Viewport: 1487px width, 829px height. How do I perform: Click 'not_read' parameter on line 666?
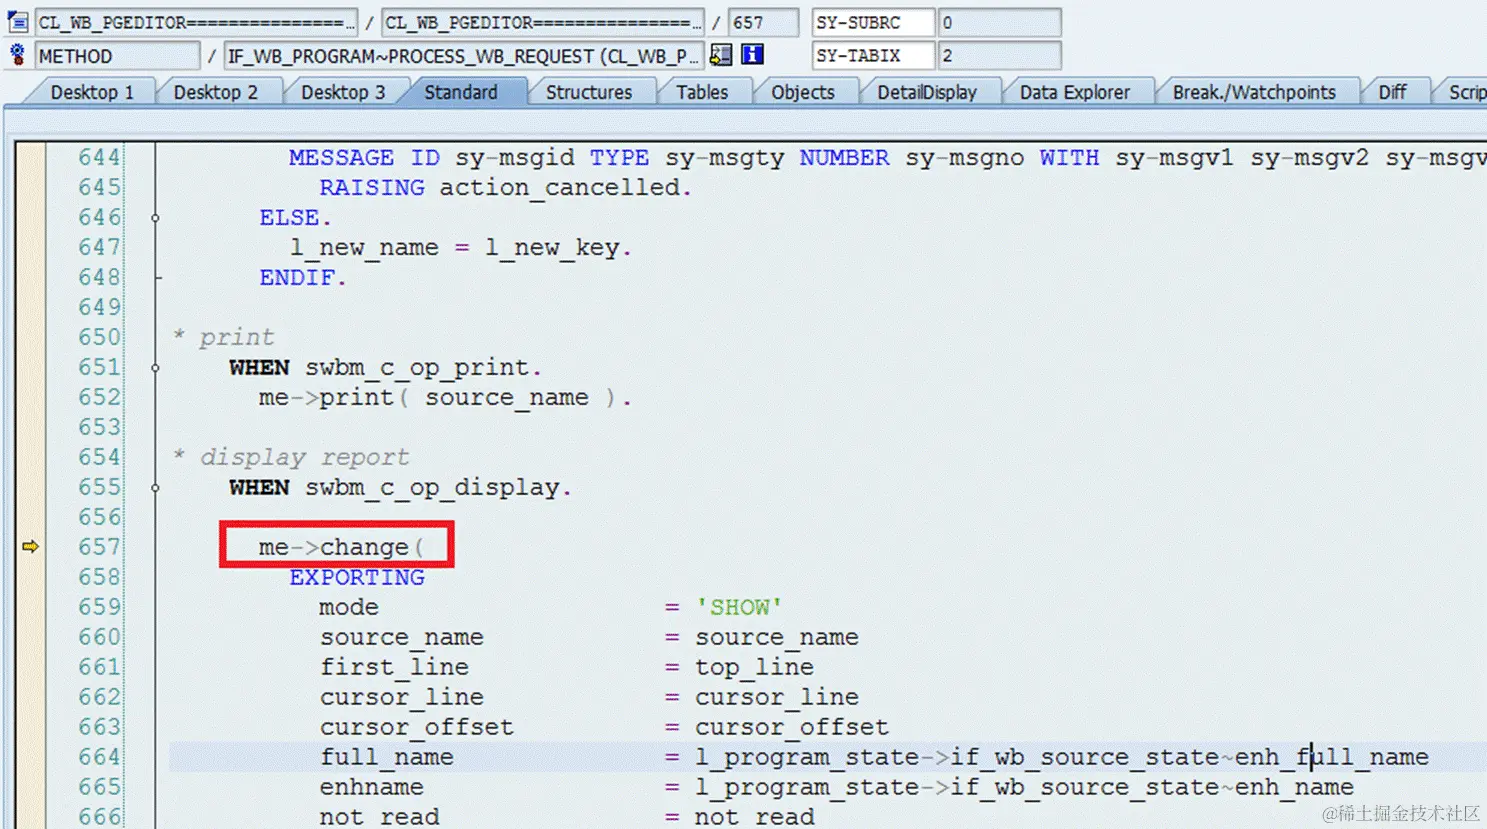coord(379,816)
